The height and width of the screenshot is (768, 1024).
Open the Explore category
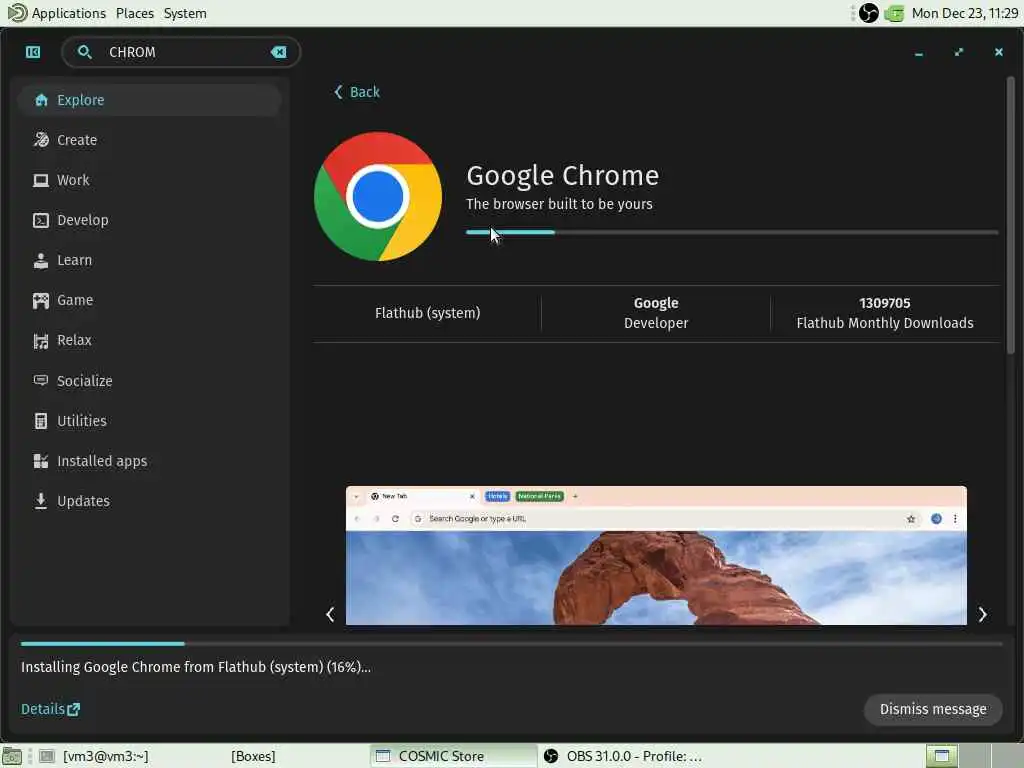pos(150,100)
